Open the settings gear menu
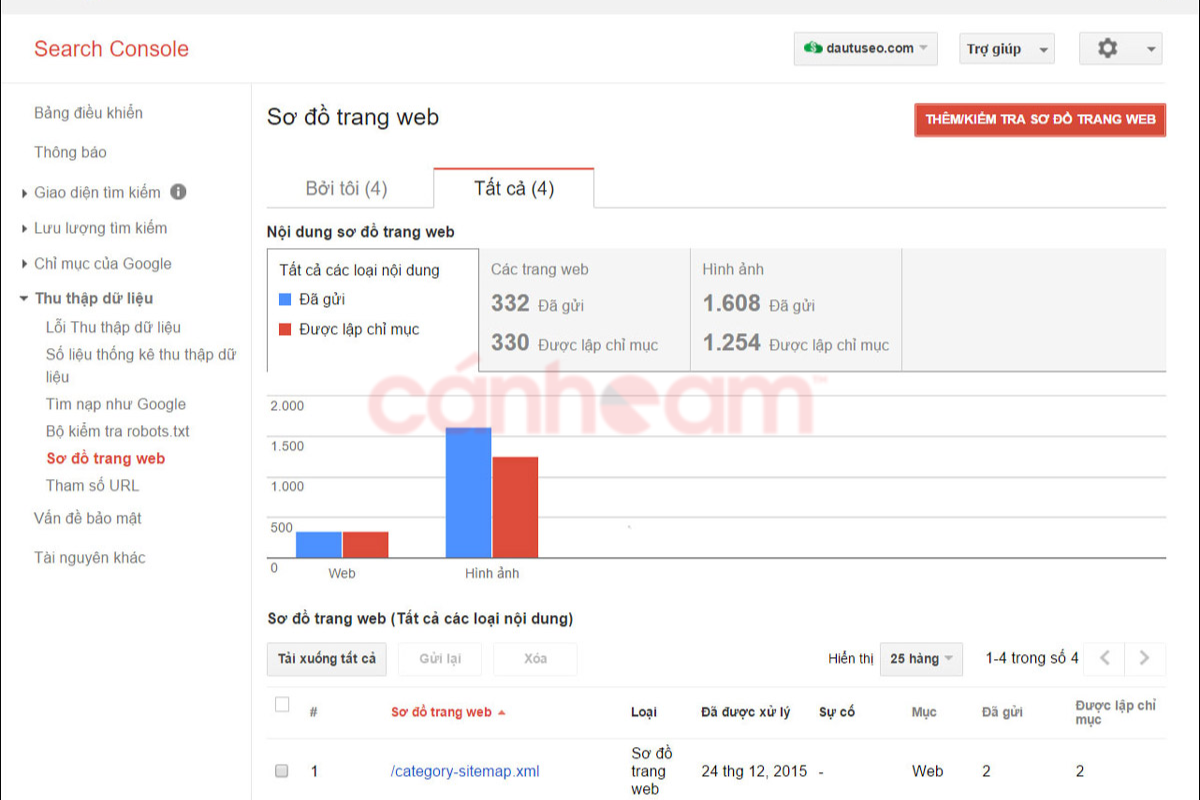The height and width of the screenshot is (800, 1200). [x=1120, y=48]
